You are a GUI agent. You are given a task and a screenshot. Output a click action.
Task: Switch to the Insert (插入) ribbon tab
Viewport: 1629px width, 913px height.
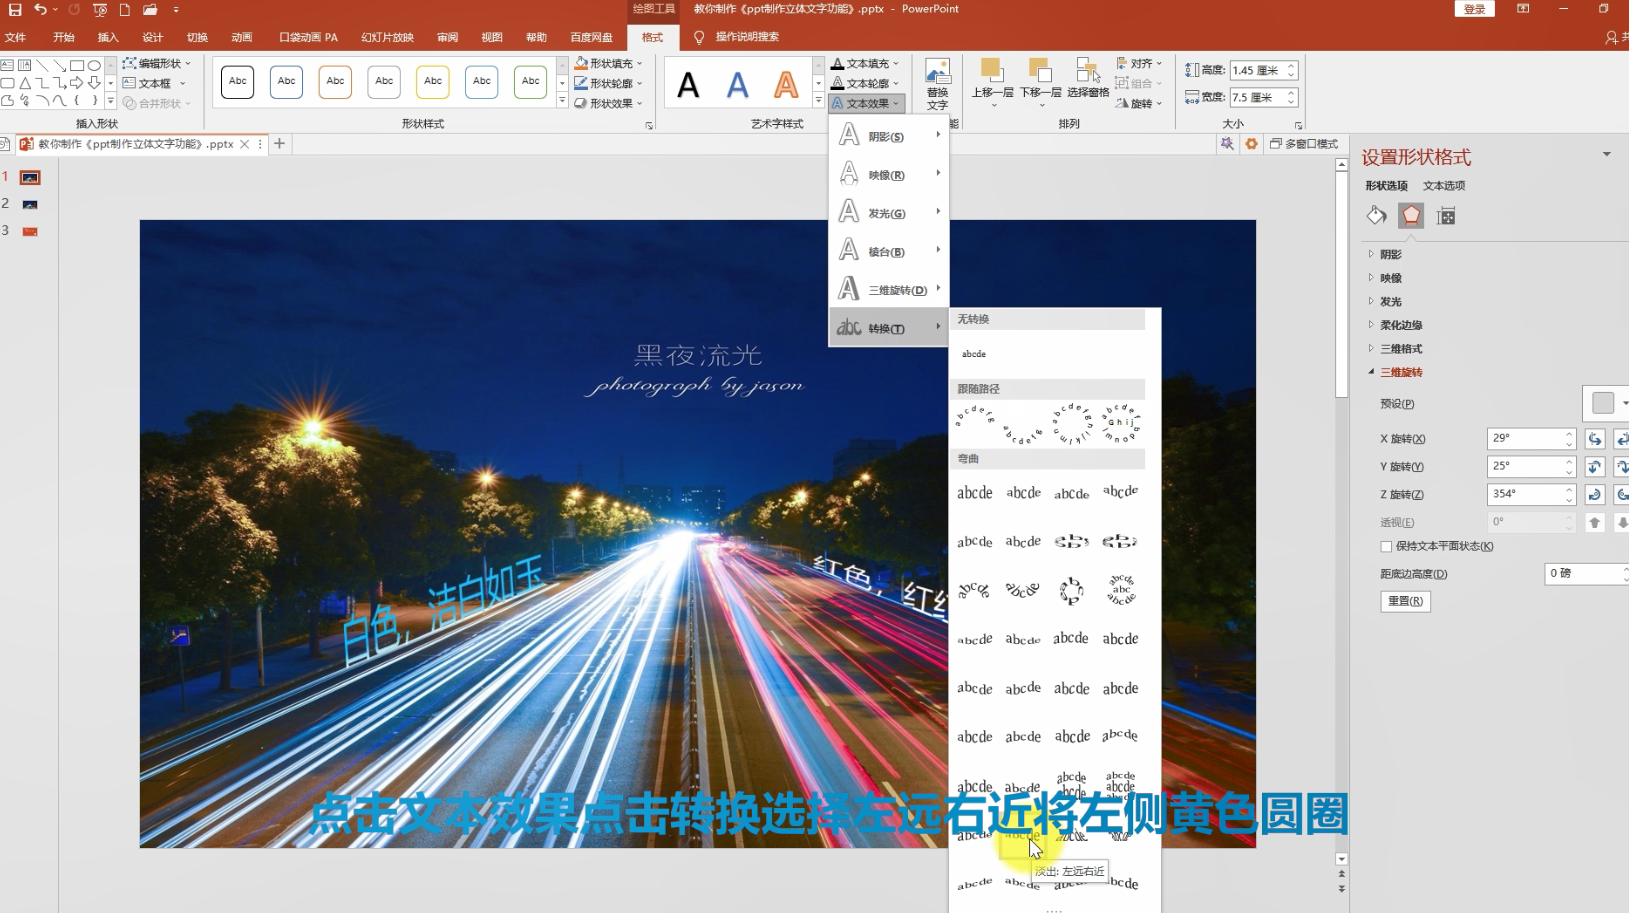point(108,37)
